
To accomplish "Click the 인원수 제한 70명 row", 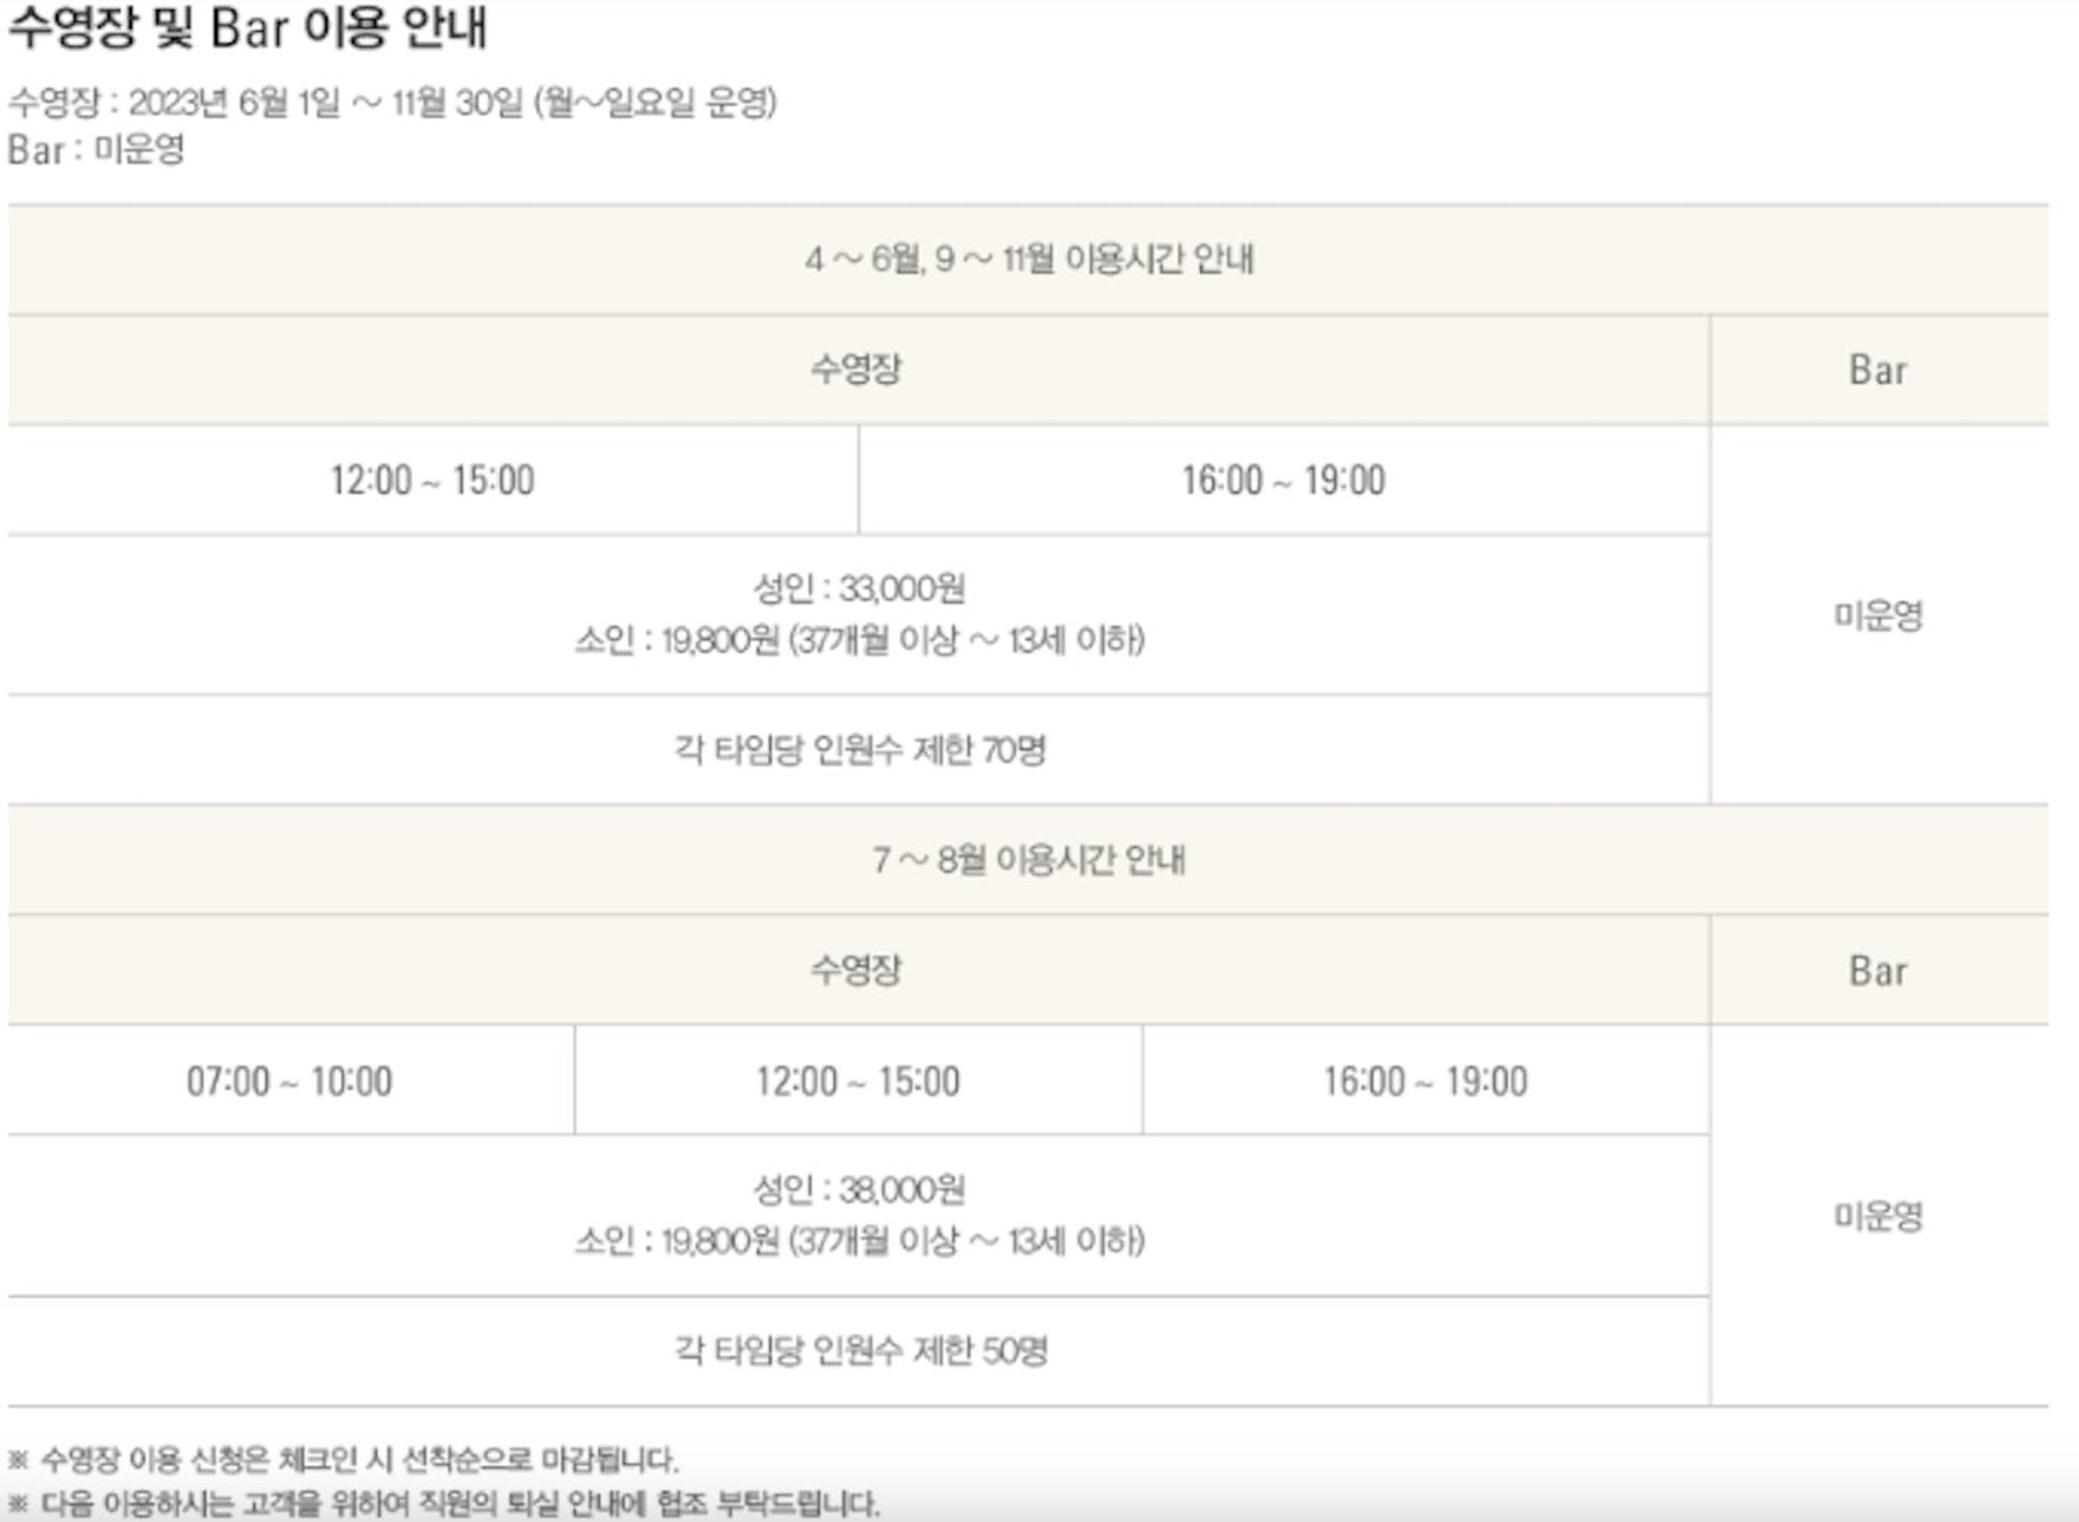I will (x=858, y=750).
